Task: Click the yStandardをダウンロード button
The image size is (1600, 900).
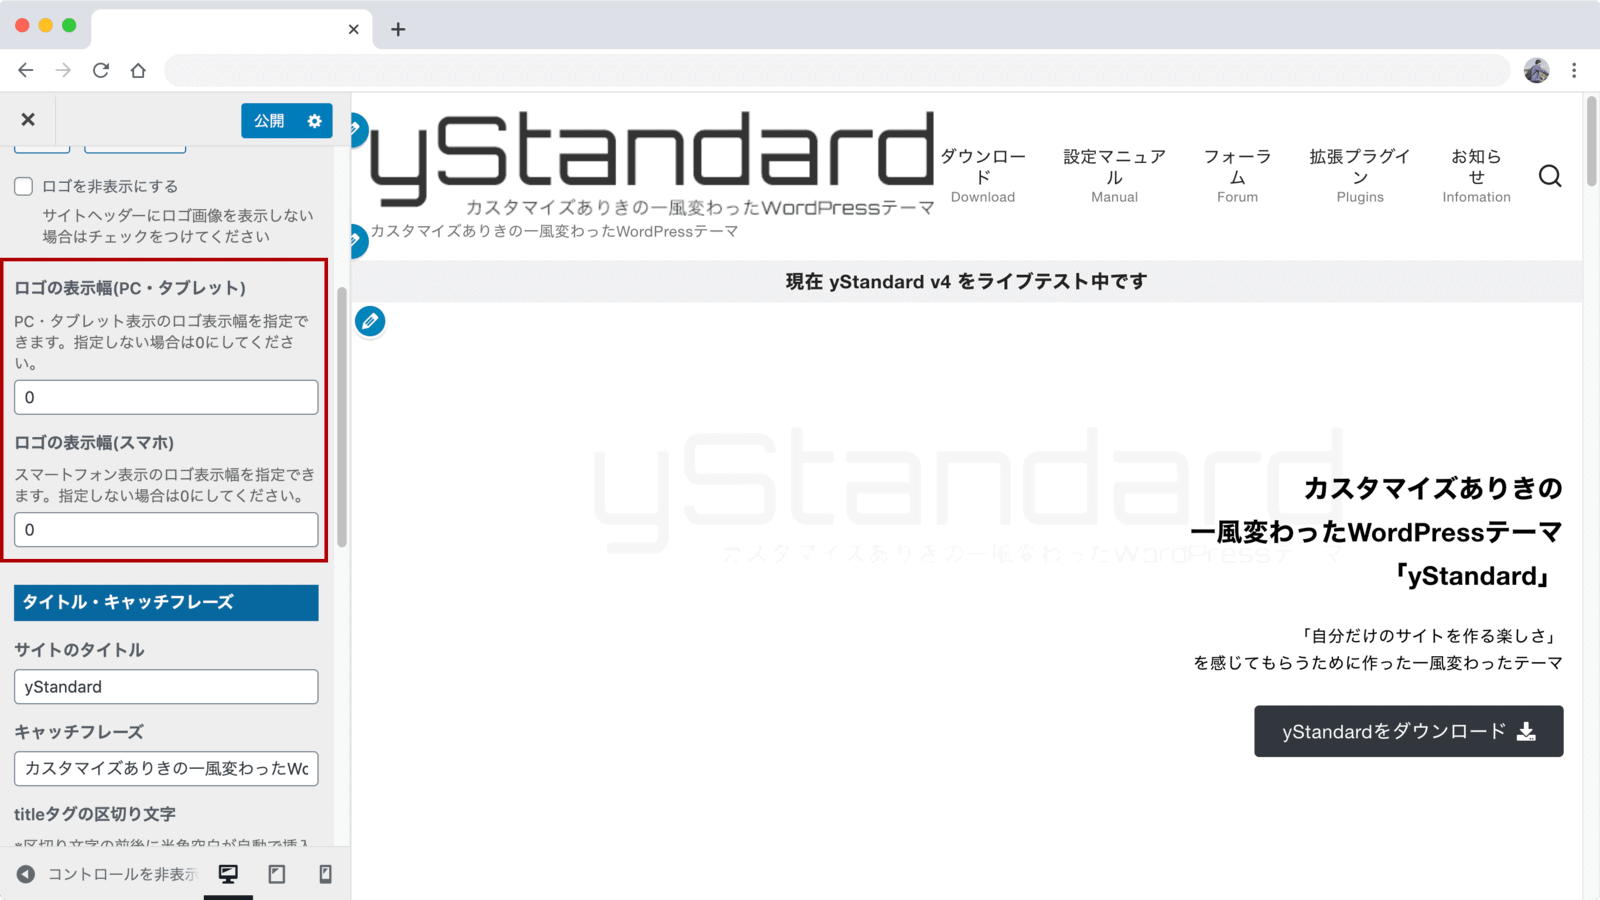Action: [1408, 731]
